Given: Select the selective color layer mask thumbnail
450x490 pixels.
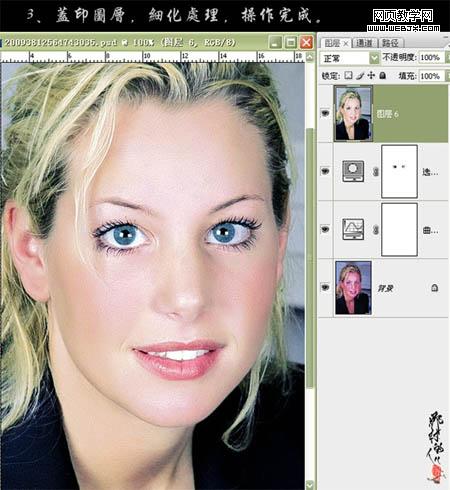Looking at the screenshot, I should coord(399,171).
